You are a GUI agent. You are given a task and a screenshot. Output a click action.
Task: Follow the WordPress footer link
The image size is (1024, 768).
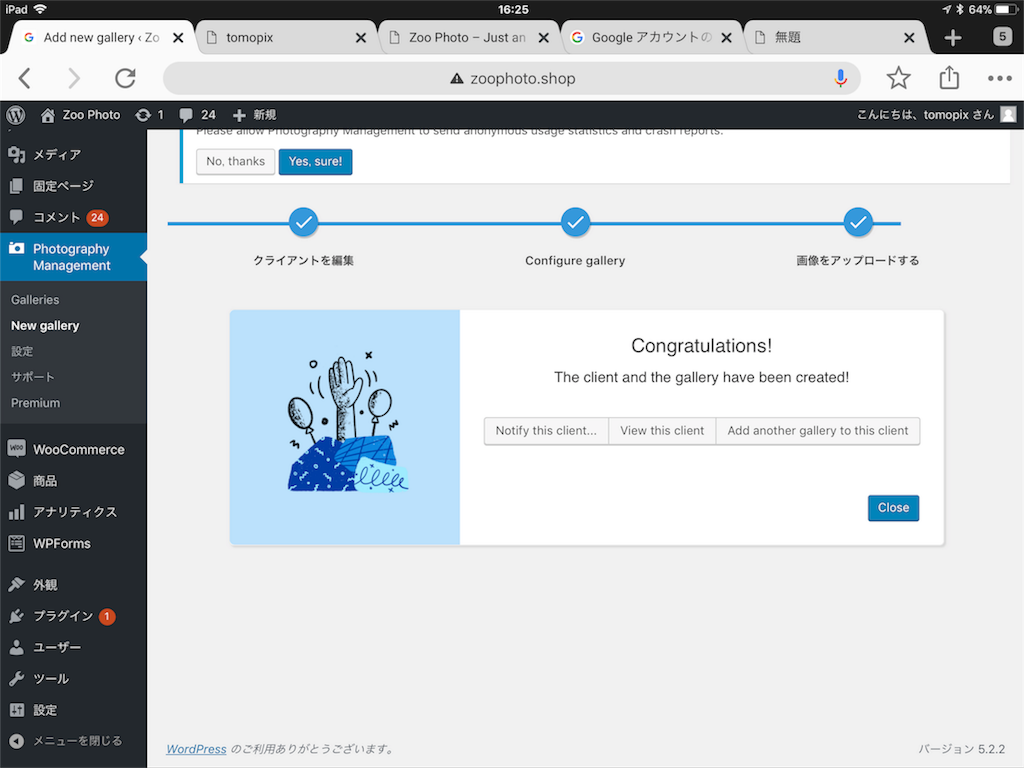(197, 749)
